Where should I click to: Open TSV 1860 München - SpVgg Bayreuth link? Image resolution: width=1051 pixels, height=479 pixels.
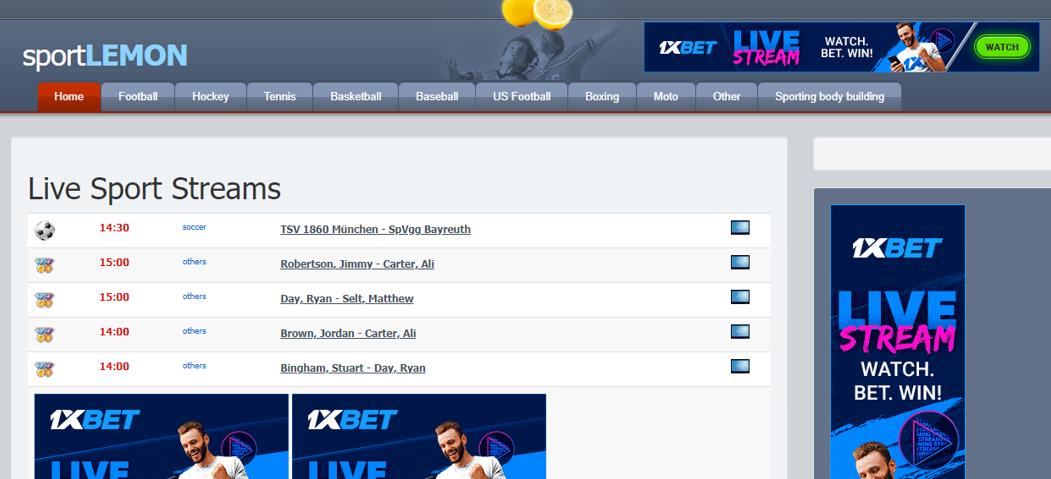375,229
